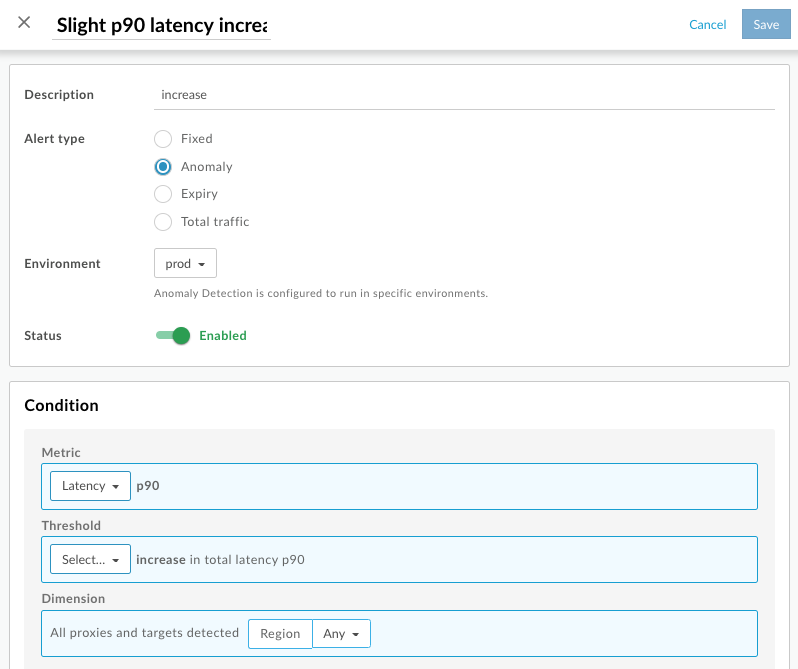Close the alert editor with the X icon
This screenshot has width=798, height=669.
pyautogui.click(x=24, y=23)
